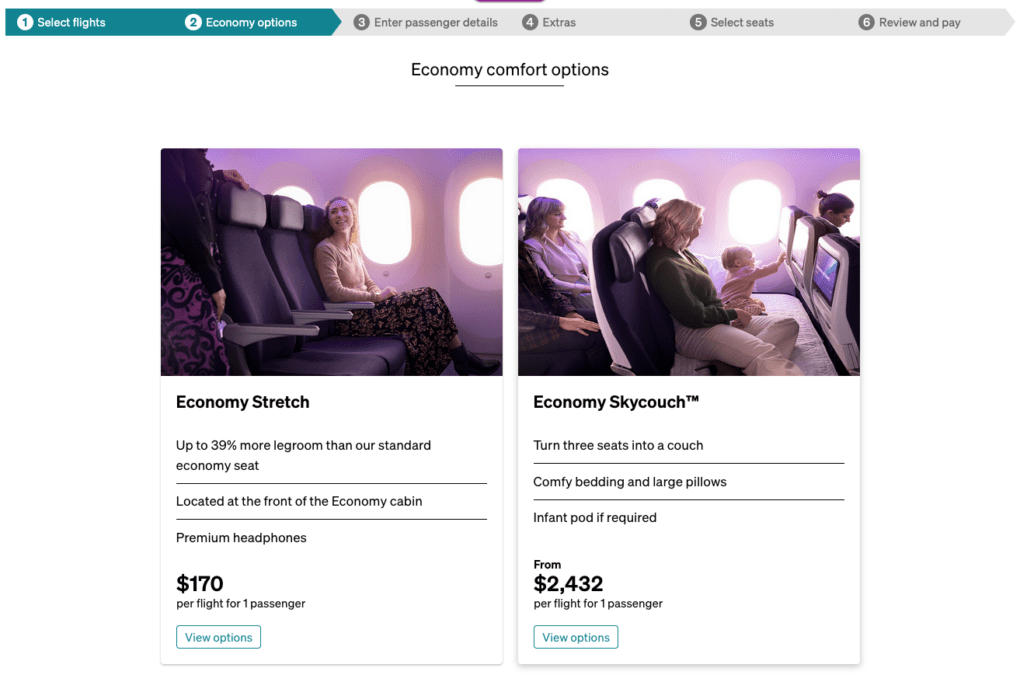This screenshot has width=1020, height=675.
Task: Click the Economy Stretch seat photo
Action: point(332,262)
